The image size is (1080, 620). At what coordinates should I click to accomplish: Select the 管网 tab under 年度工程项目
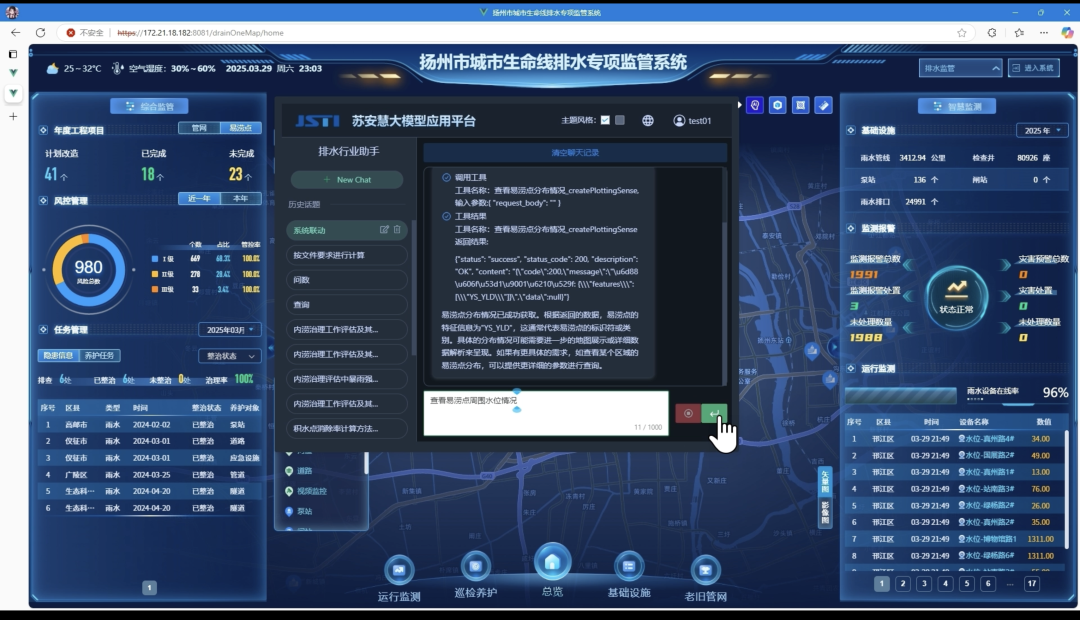199,128
